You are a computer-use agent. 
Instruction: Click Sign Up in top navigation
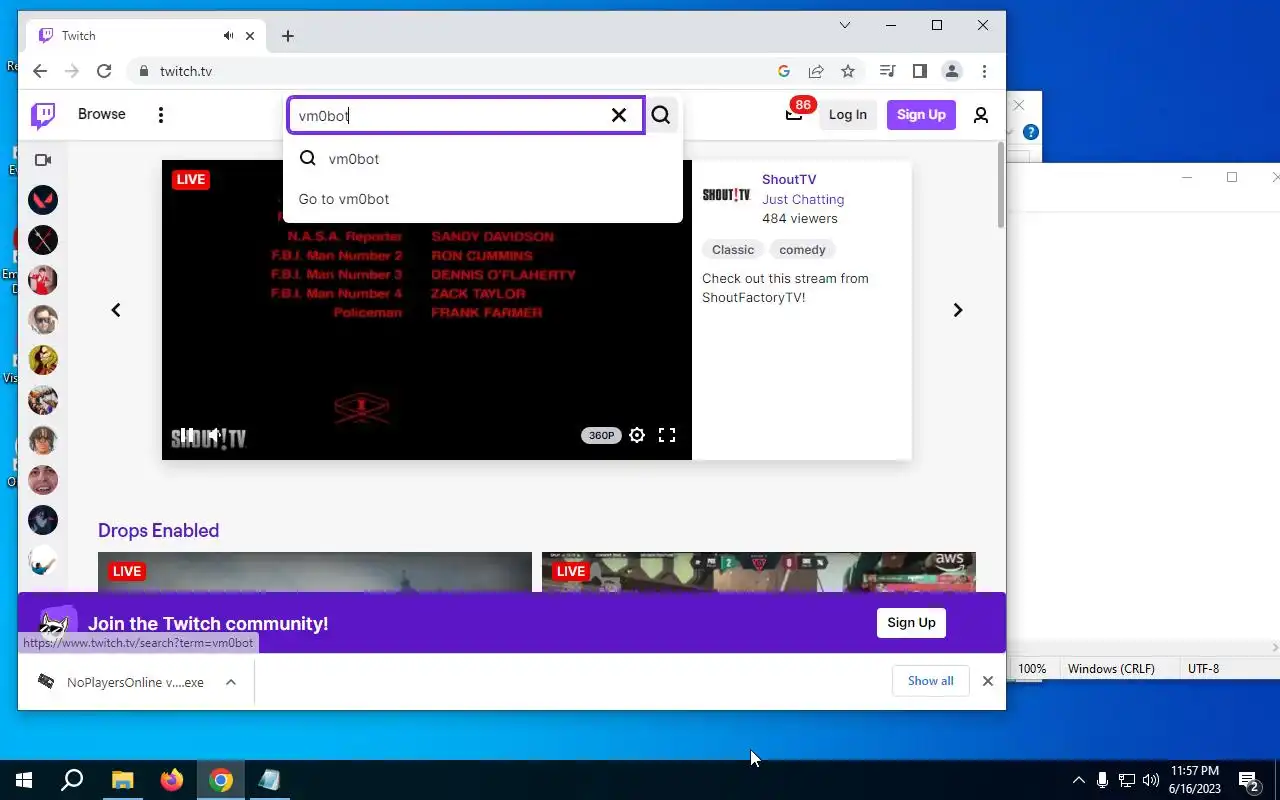(x=921, y=115)
